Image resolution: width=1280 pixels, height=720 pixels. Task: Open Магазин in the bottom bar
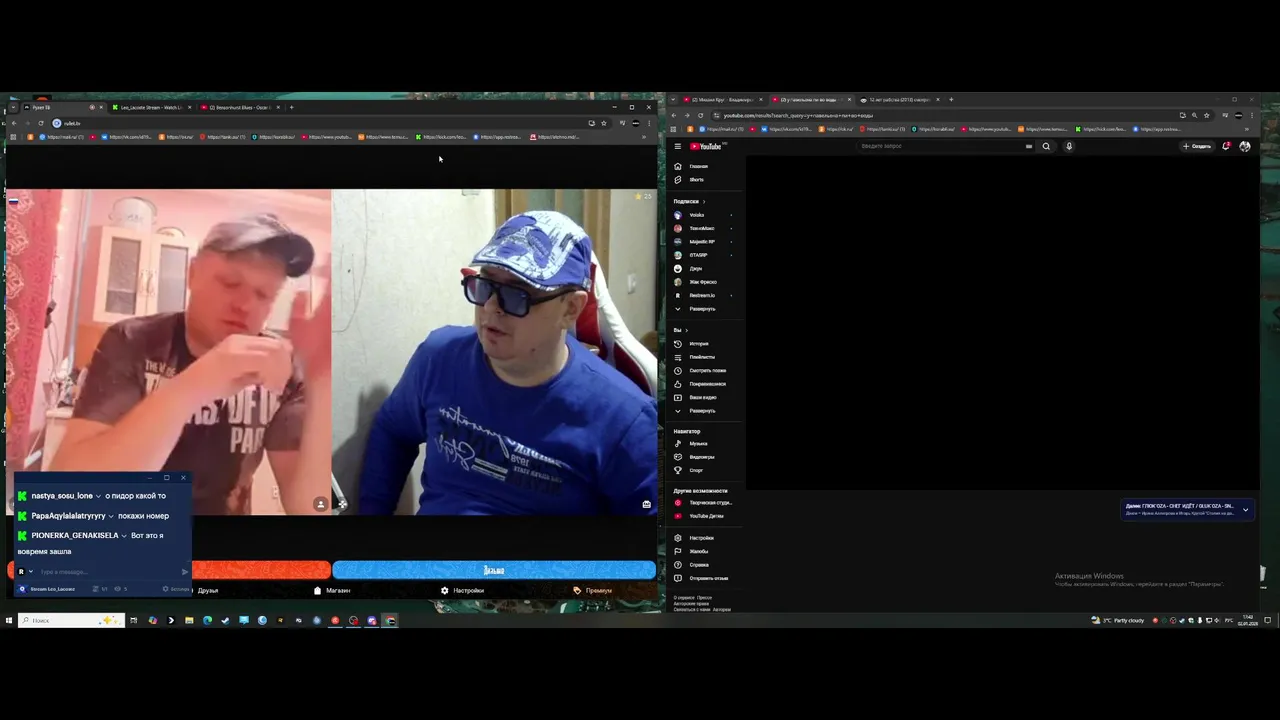click(332, 591)
